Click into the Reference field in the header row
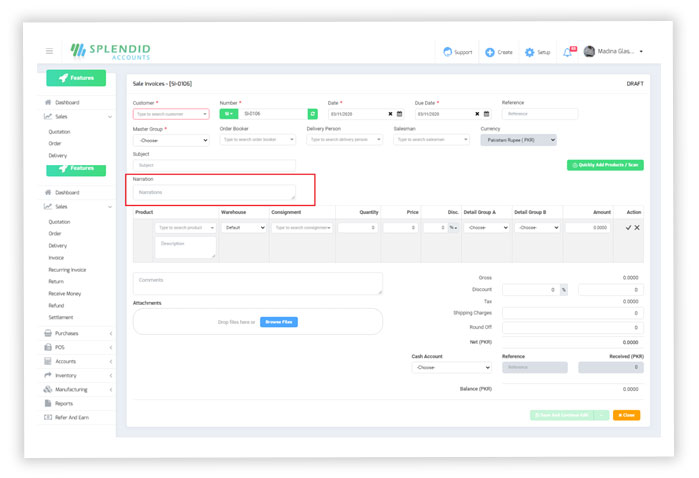This screenshot has height=478, width=699. pos(540,114)
